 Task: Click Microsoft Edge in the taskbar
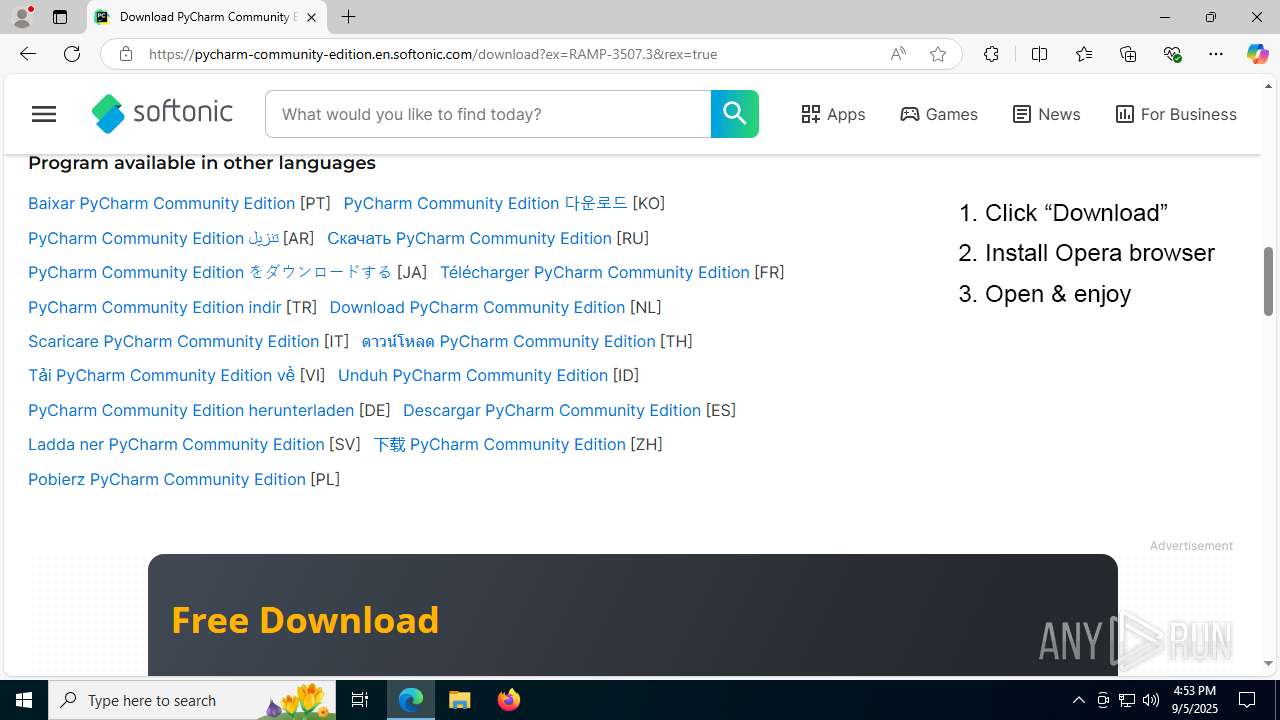411,700
